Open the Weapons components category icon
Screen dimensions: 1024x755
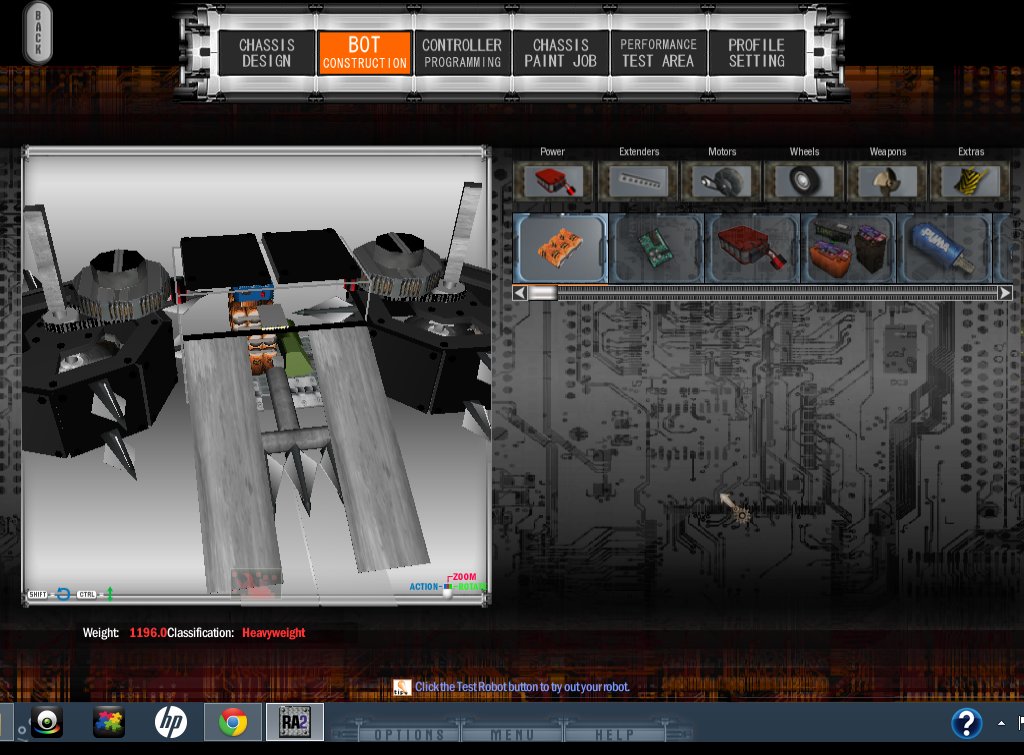tap(887, 181)
